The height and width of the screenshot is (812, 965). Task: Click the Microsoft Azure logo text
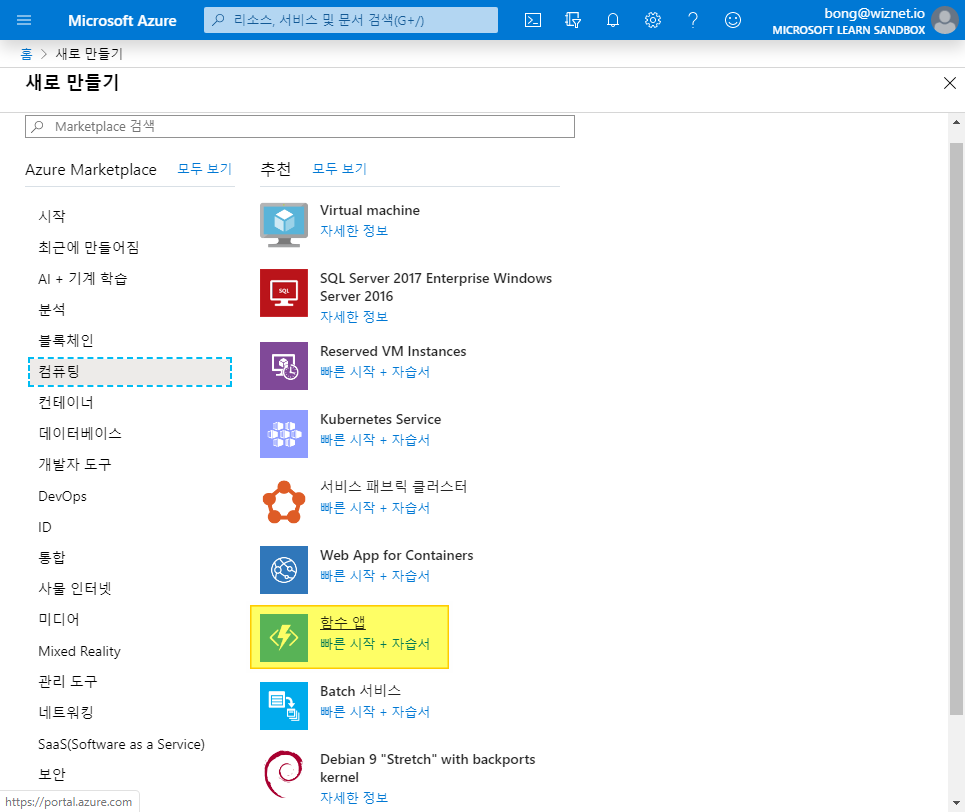[122, 20]
